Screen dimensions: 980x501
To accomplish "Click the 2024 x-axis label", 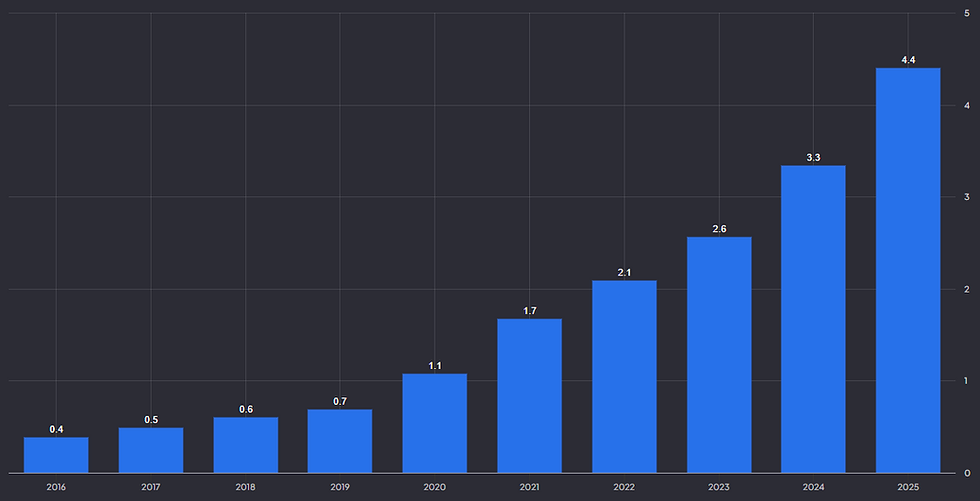I will 813,487.
